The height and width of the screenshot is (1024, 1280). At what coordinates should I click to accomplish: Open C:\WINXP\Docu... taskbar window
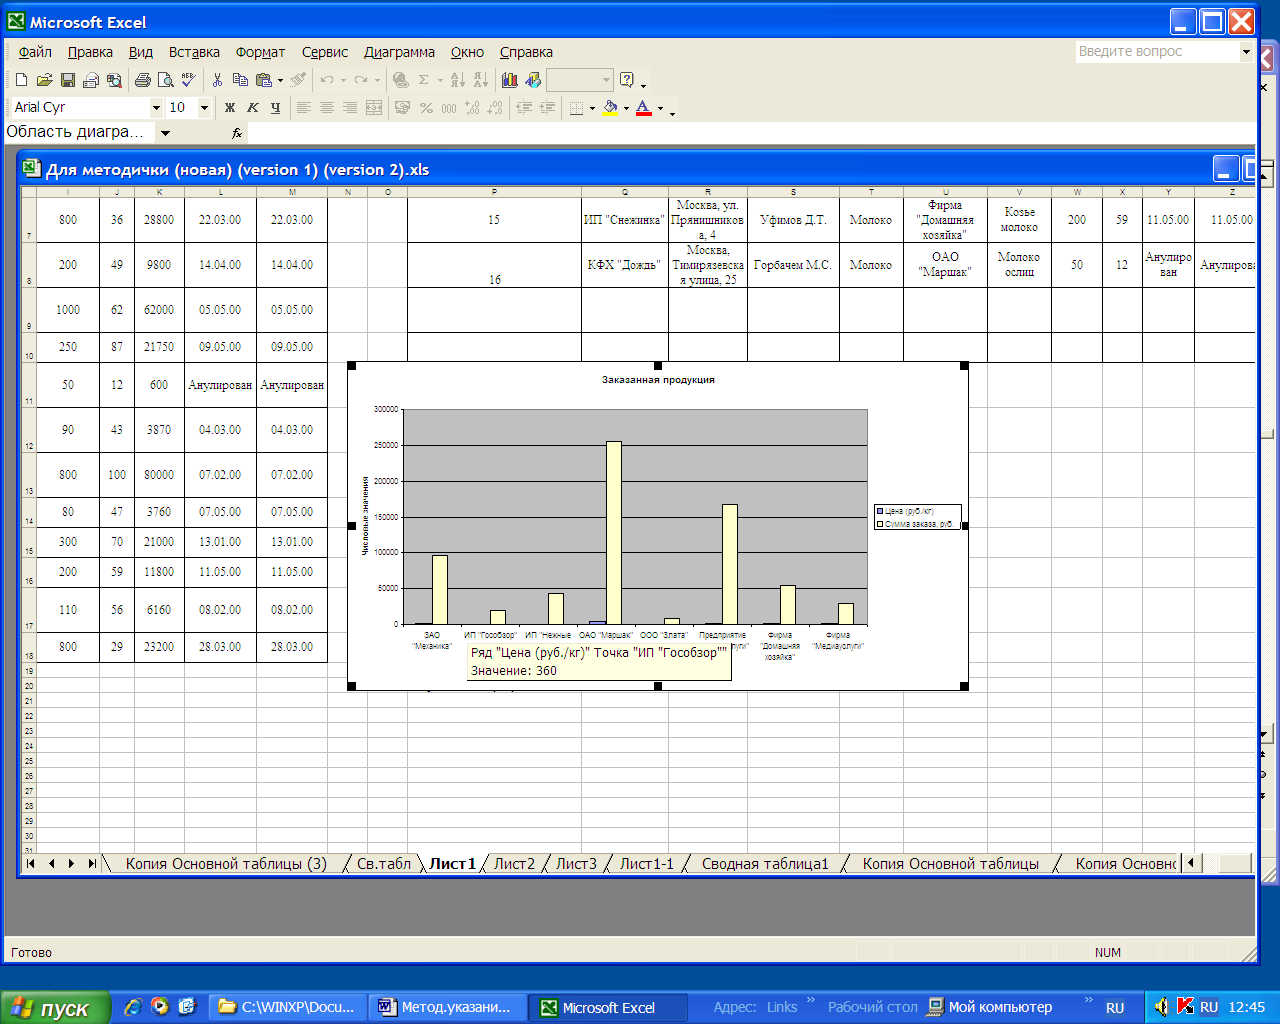coord(287,1007)
